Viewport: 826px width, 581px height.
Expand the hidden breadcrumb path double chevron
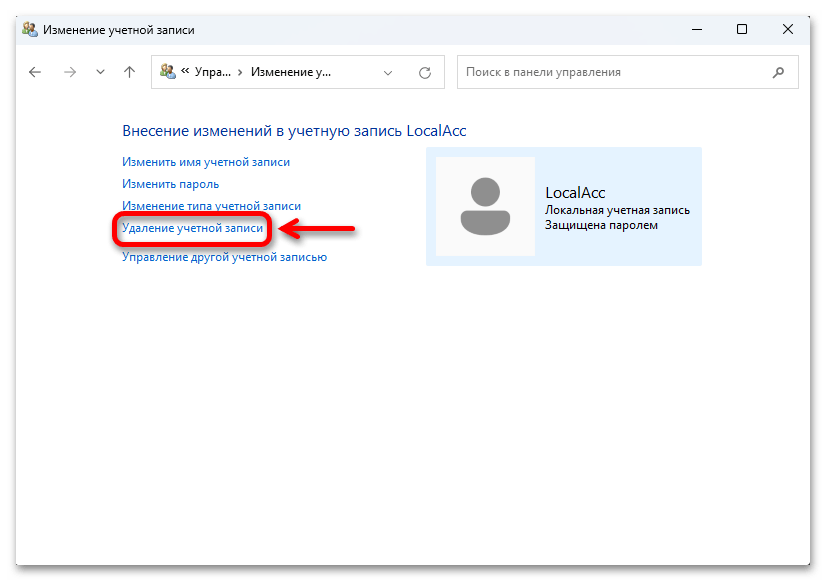185,70
